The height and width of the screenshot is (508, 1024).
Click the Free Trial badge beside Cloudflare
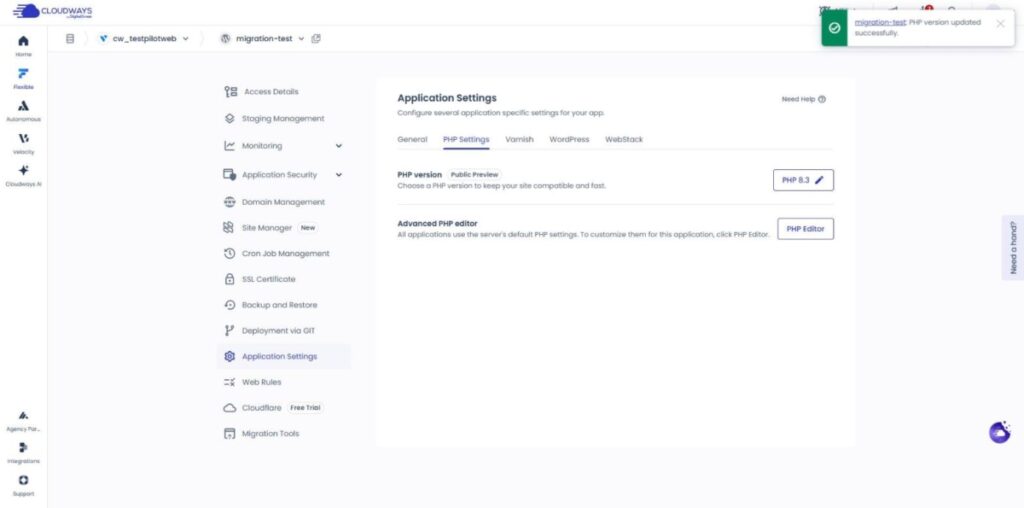(x=305, y=408)
